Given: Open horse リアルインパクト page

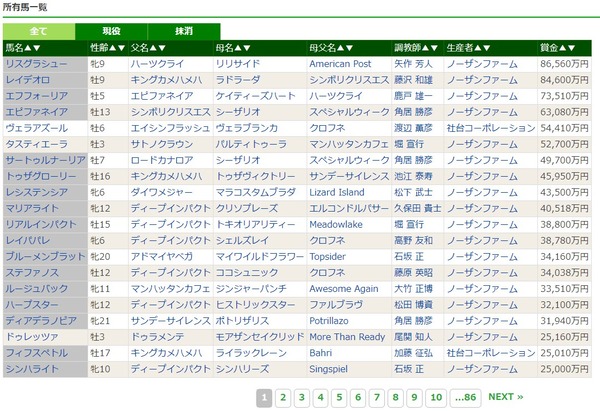Looking at the screenshot, I should 41,225.
